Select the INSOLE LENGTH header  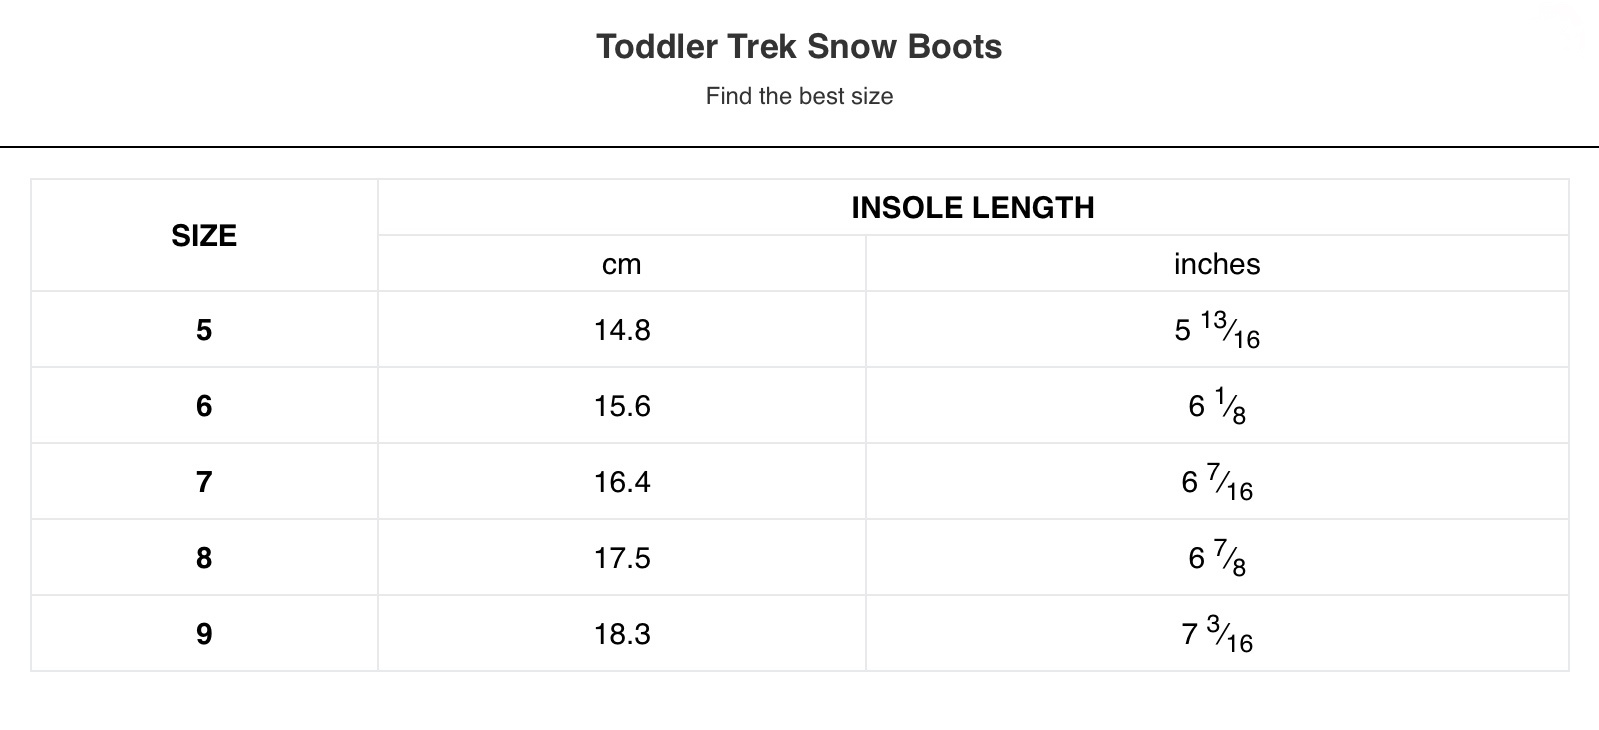[973, 207]
